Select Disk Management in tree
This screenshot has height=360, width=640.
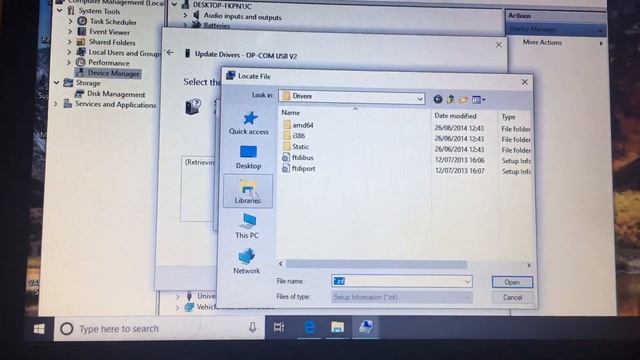[116, 94]
